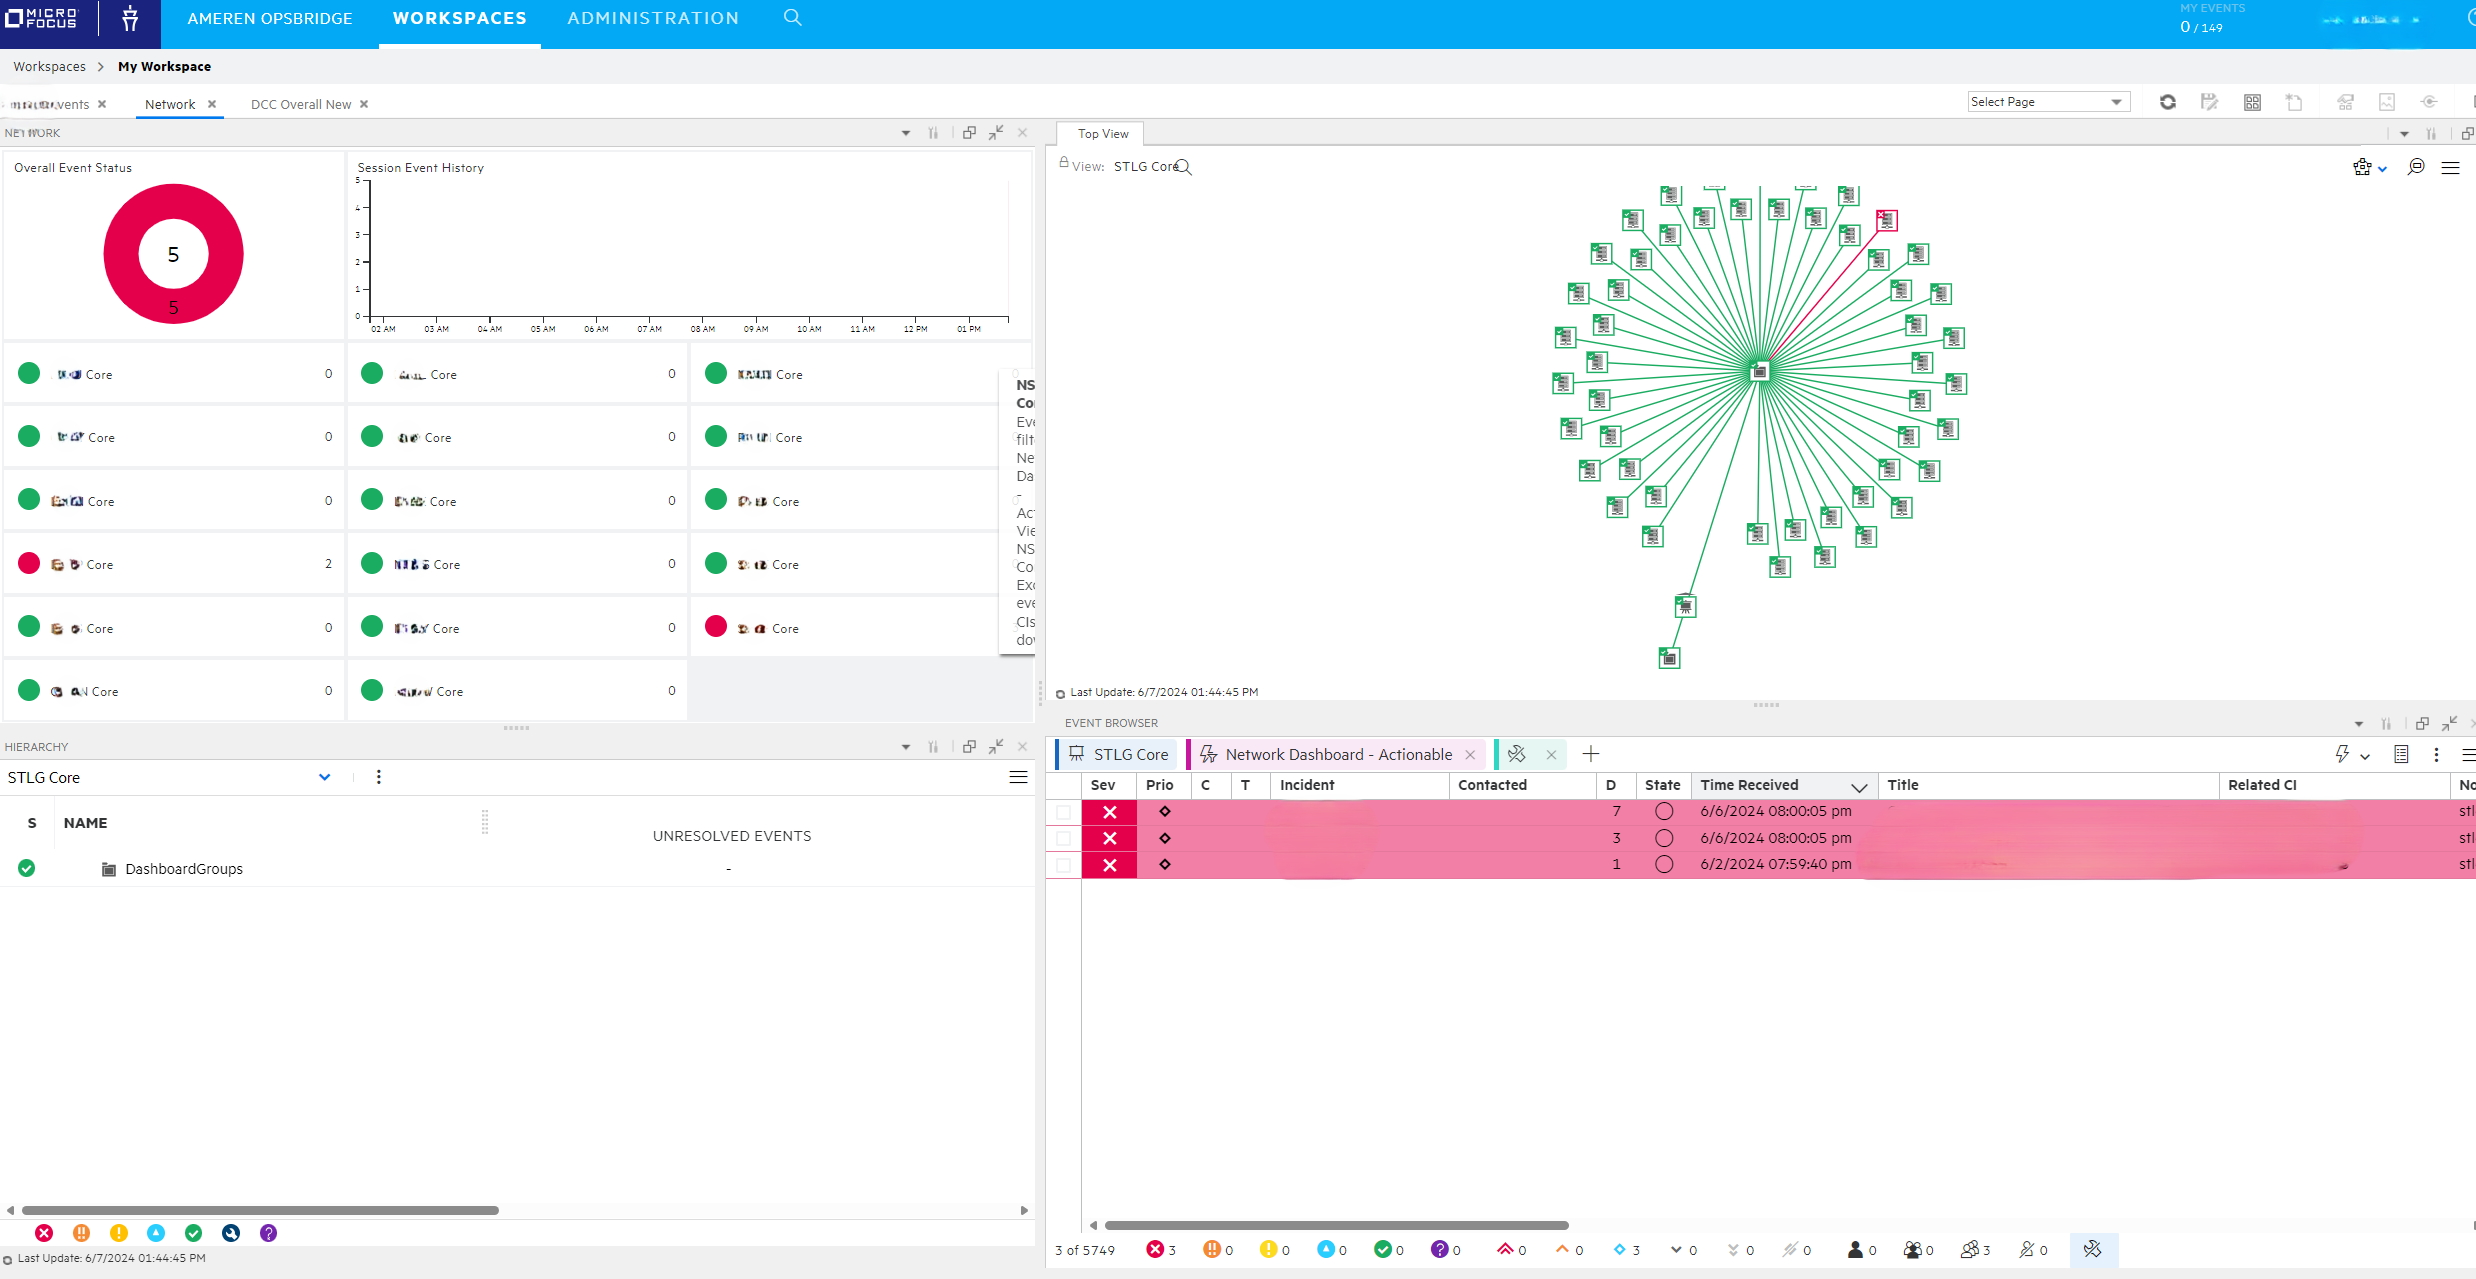This screenshot has height=1279, width=2476.
Task: Click the Hierarchy horizontal scrollbar
Action: coord(260,1210)
